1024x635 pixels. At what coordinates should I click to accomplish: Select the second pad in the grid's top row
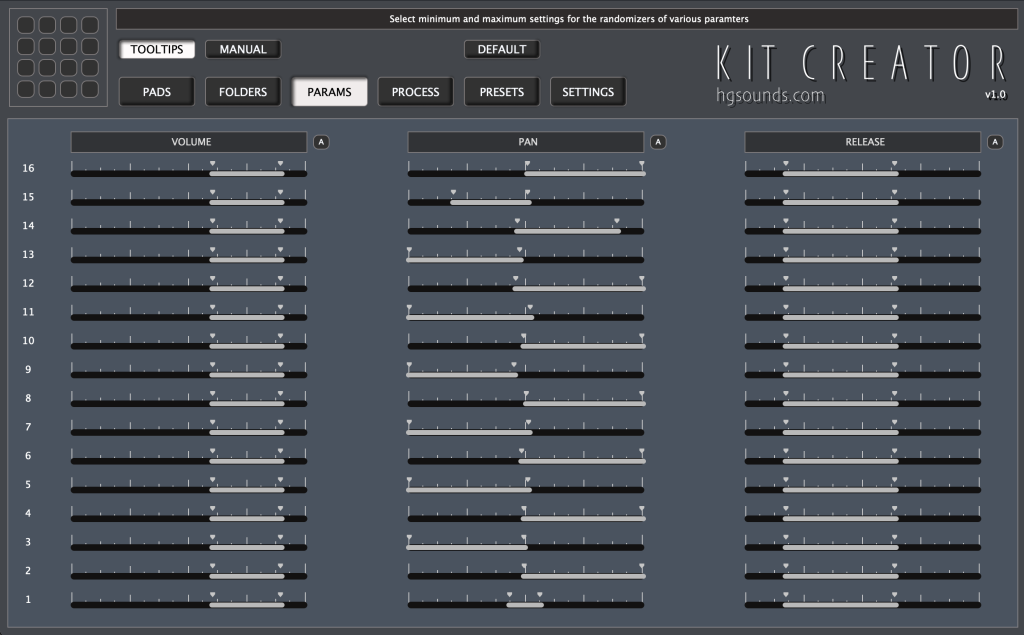tap(47, 25)
